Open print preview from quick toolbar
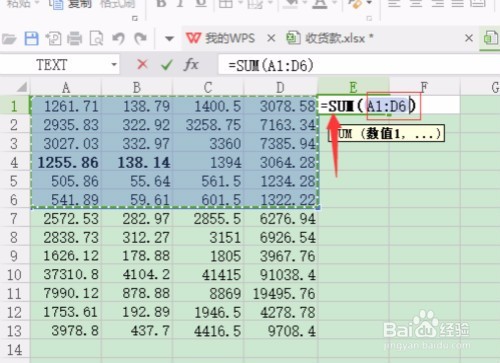 pyautogui.click(x=96, y=39)
